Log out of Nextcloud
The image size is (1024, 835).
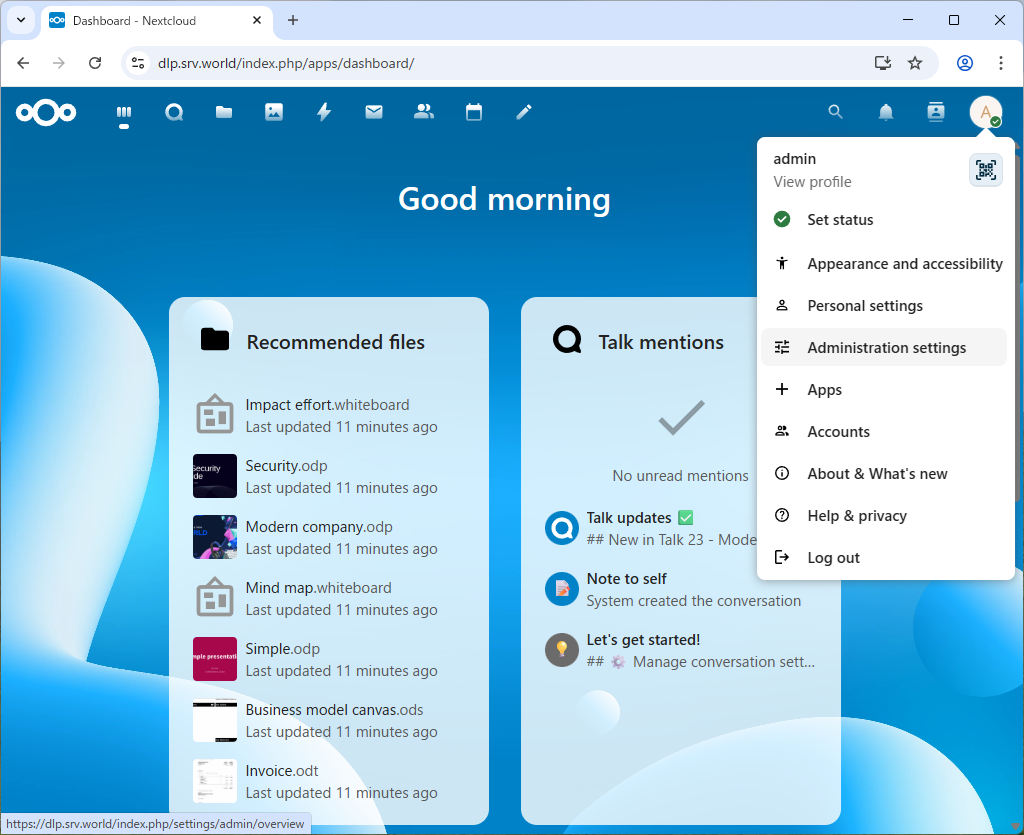(884, 558)
